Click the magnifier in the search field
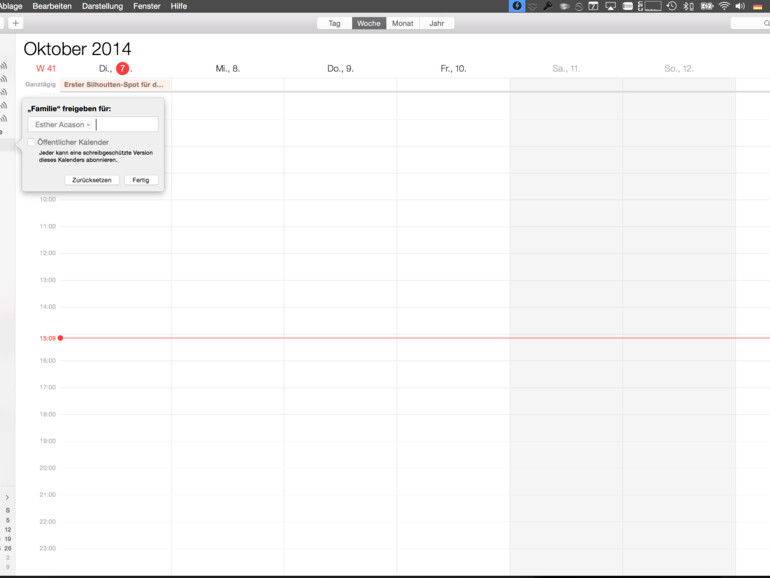This screenshot has width=770, height=578. [766, 23]
